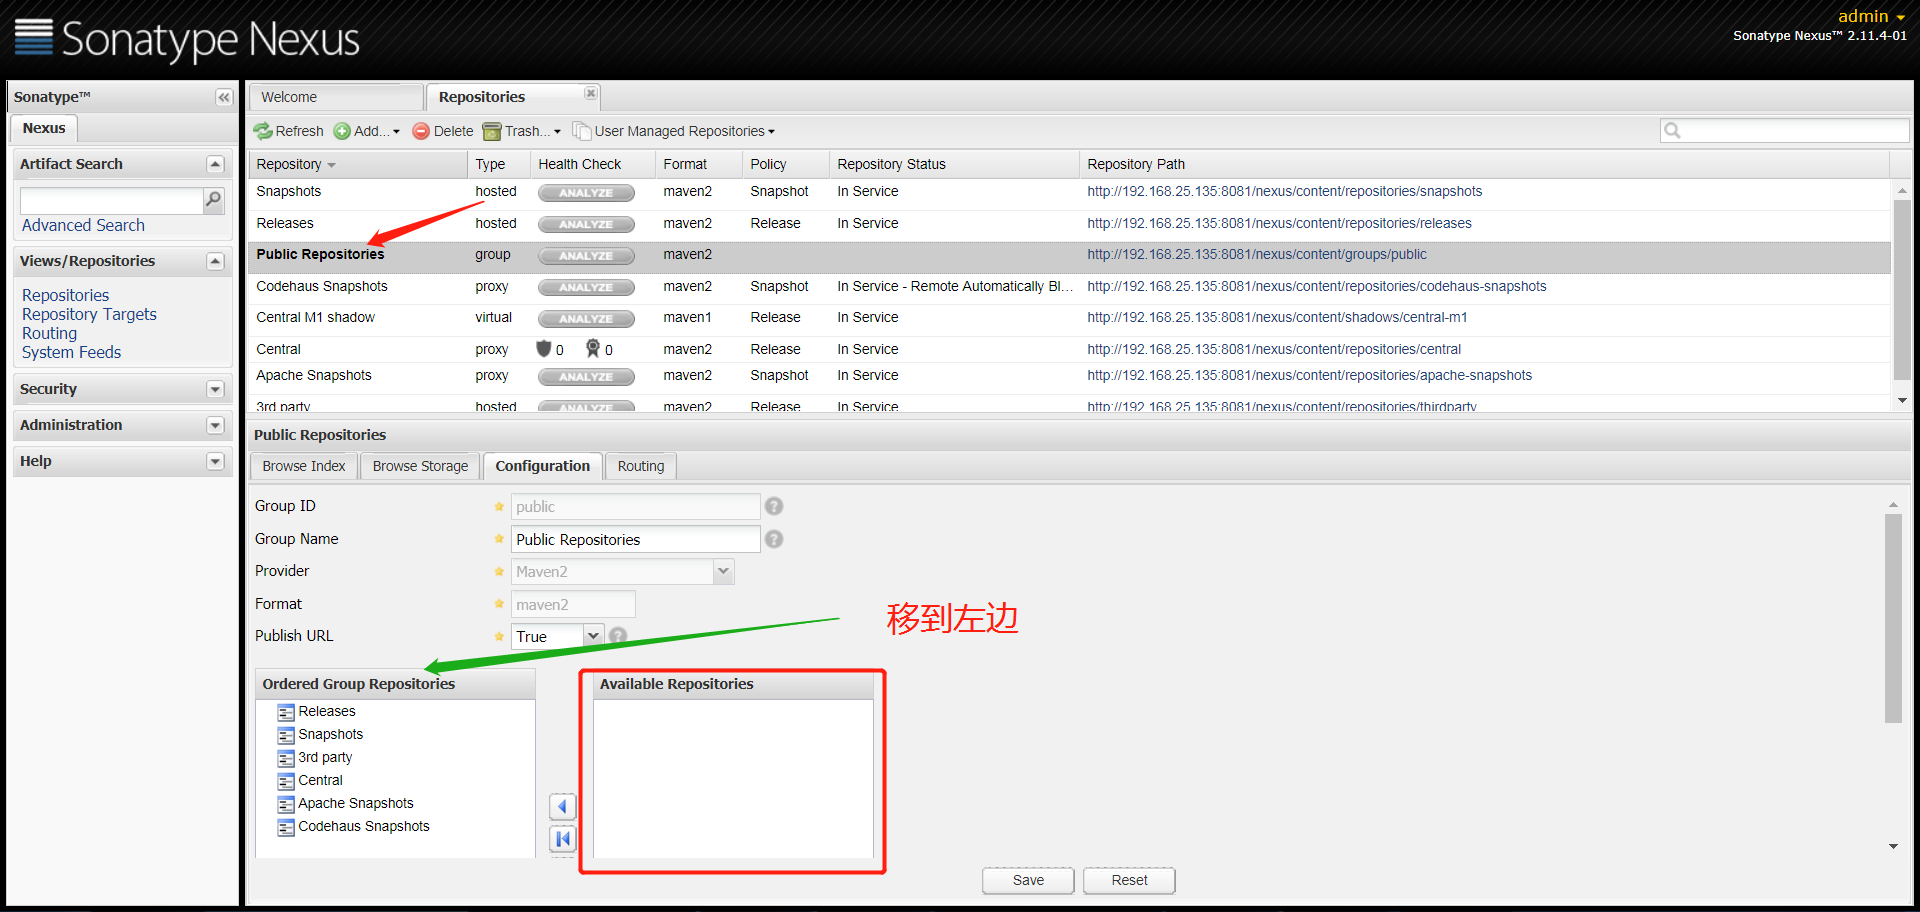Click Analyze for the Snapshots repository
This screenshot has height=912, width=1920.
point(586,193)
